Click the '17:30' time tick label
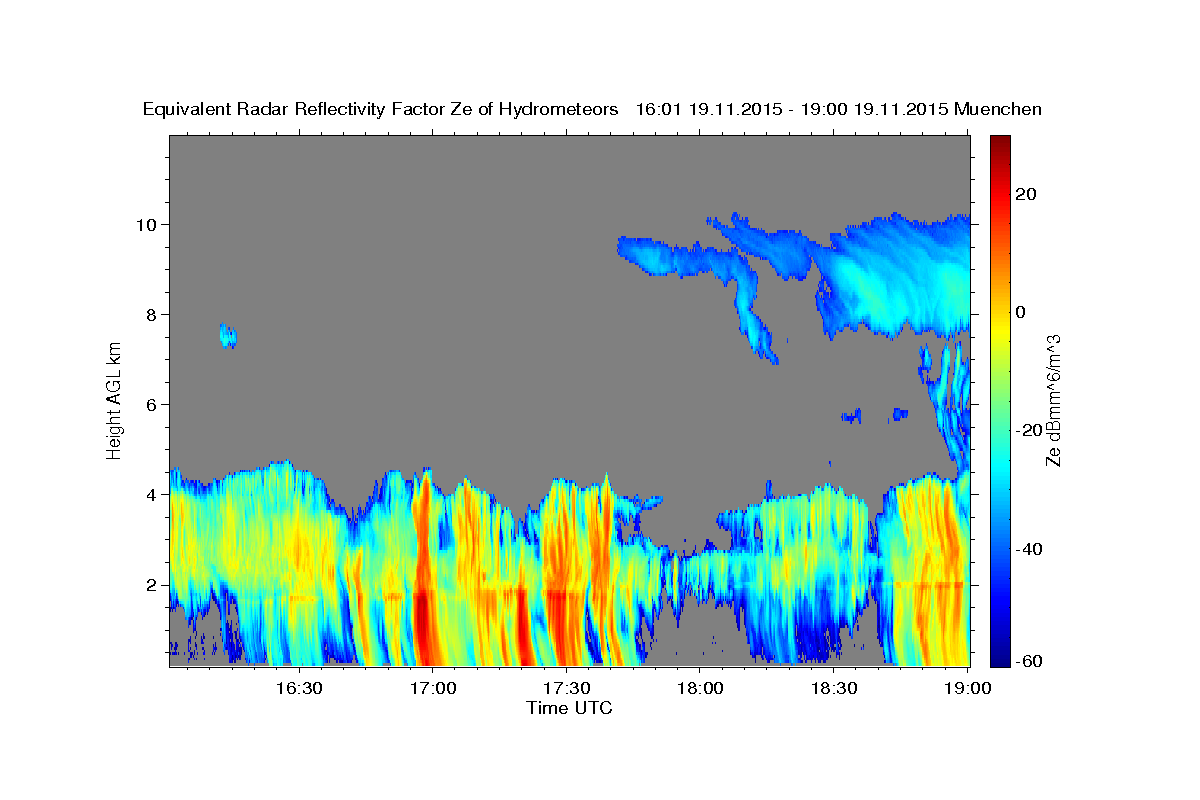This screenshot has height=800, width=1200. click(x=567, y=688)
